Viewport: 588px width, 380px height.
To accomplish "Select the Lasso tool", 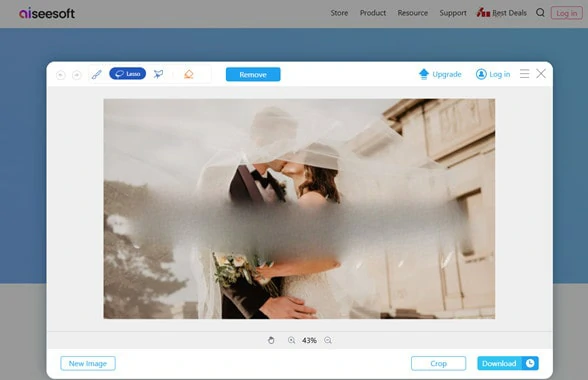I will click(128, 74).
